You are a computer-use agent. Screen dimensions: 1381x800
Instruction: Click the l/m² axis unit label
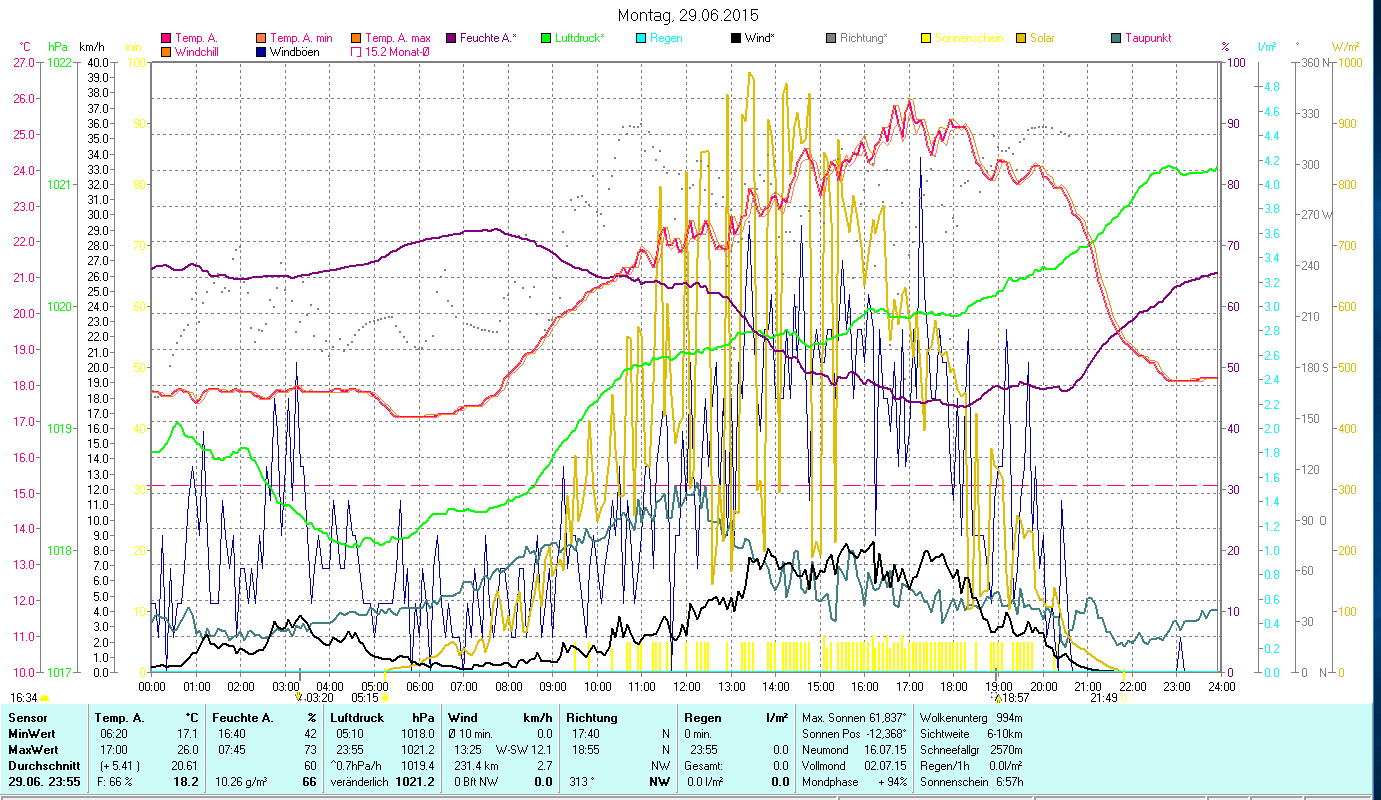click(1266, 47)
